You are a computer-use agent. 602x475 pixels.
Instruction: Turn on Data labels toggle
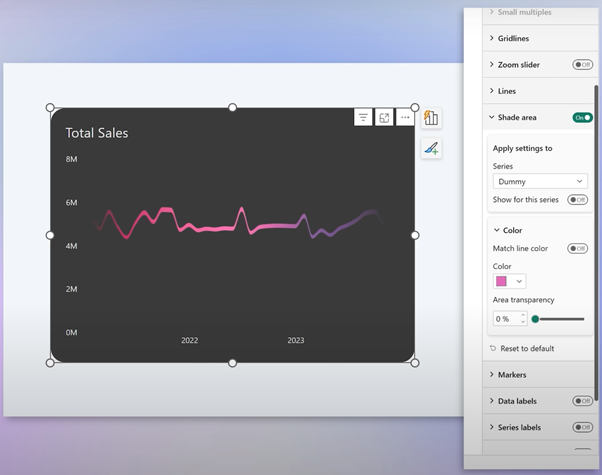pos(582,401)
